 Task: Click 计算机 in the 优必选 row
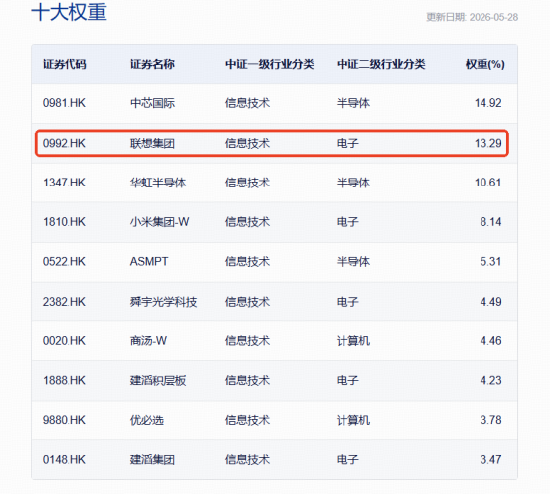[x=353, y=420]
